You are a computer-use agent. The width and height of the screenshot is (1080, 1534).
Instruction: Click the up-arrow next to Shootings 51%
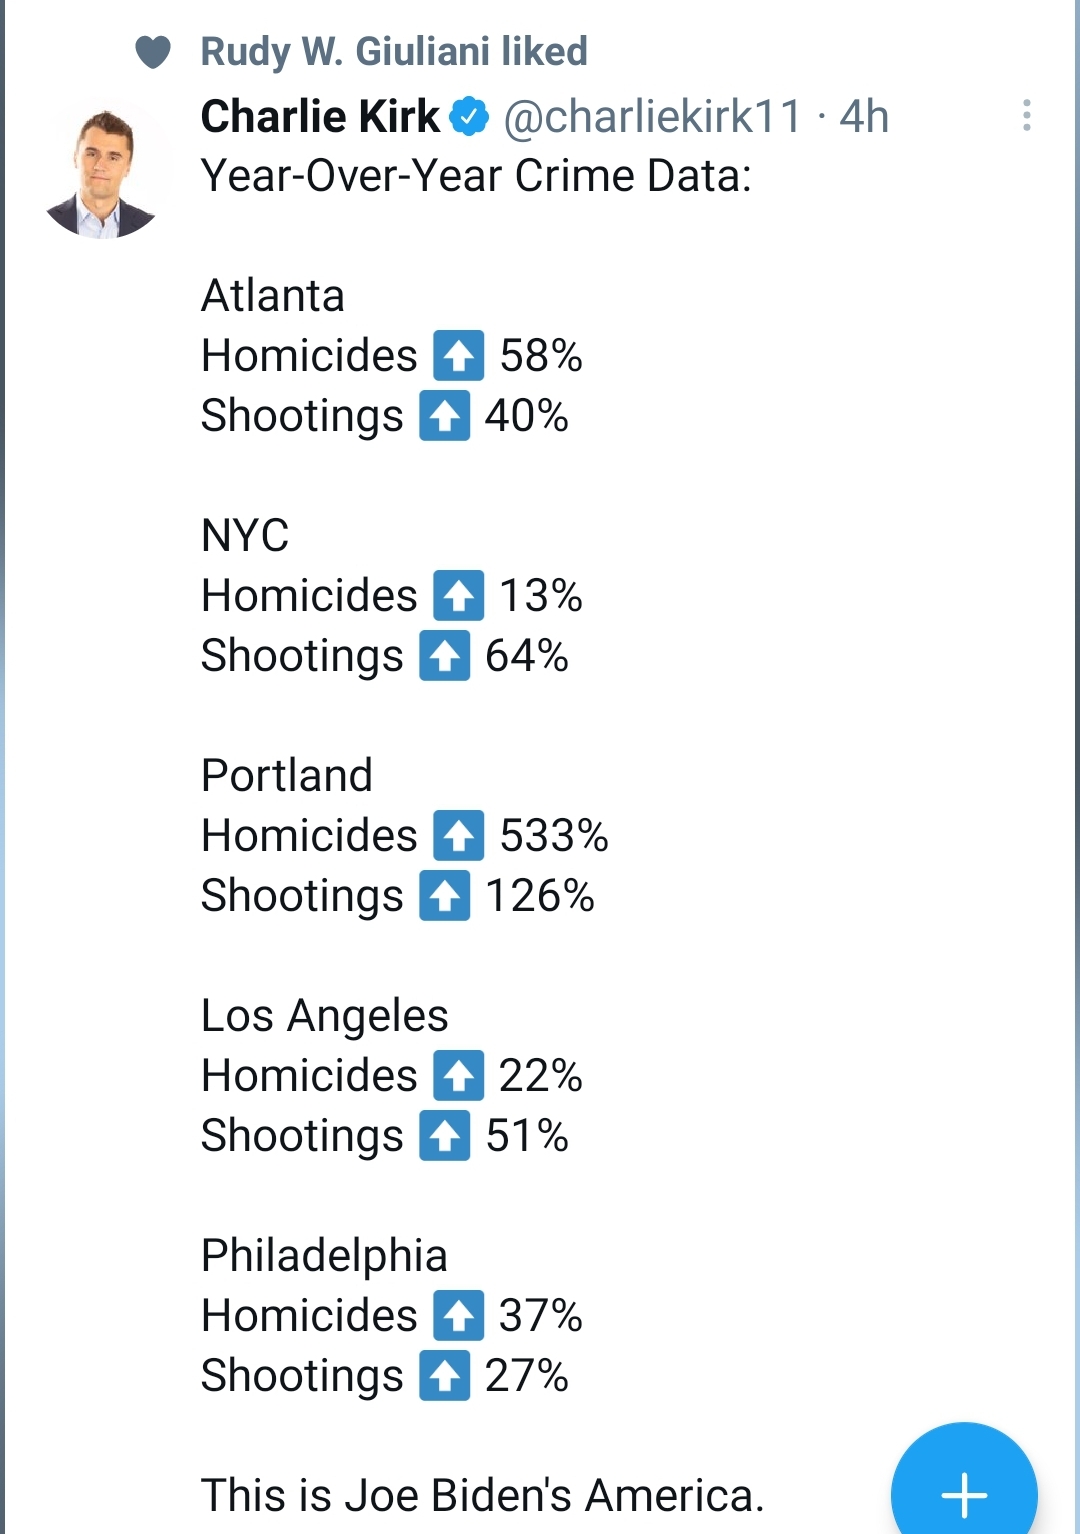[x=445, y=1136]
